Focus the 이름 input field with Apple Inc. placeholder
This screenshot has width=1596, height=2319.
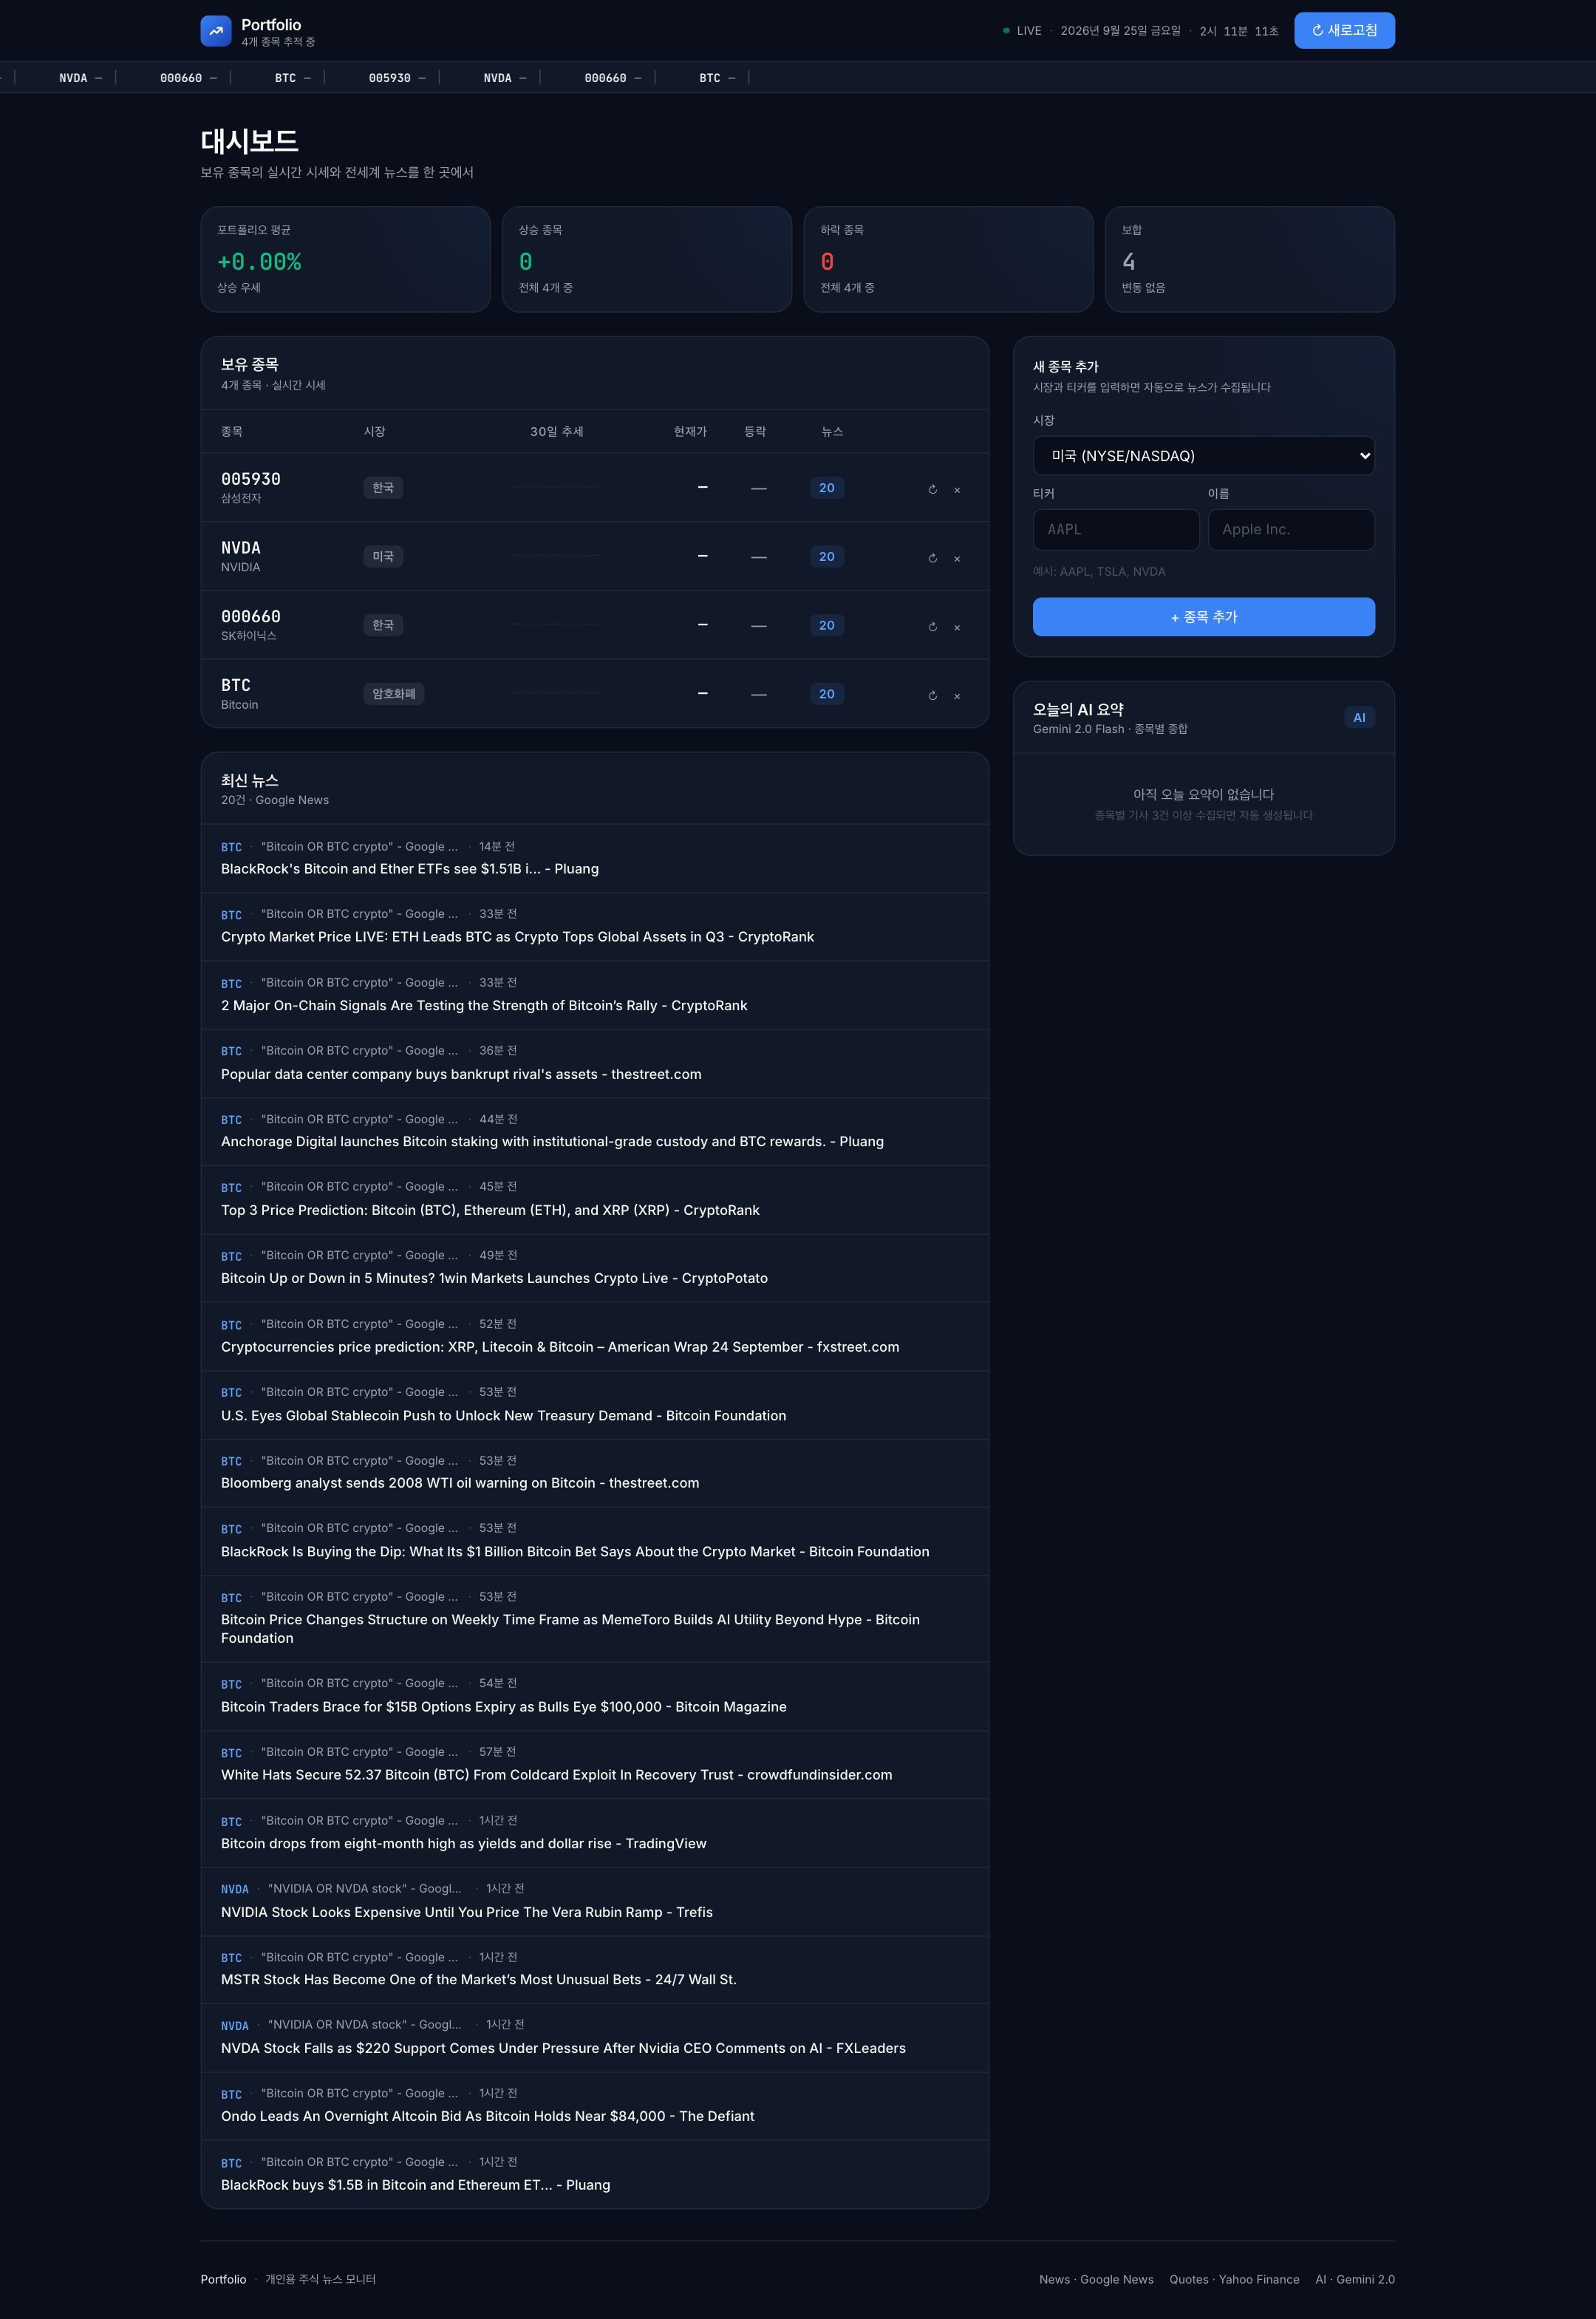[x=1291, y=529]
